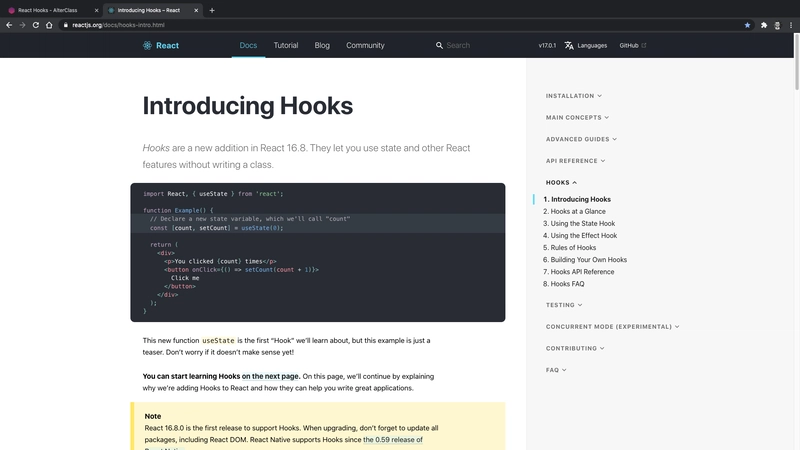Expand the API Reference sidebar section

[x=575, y=161]
